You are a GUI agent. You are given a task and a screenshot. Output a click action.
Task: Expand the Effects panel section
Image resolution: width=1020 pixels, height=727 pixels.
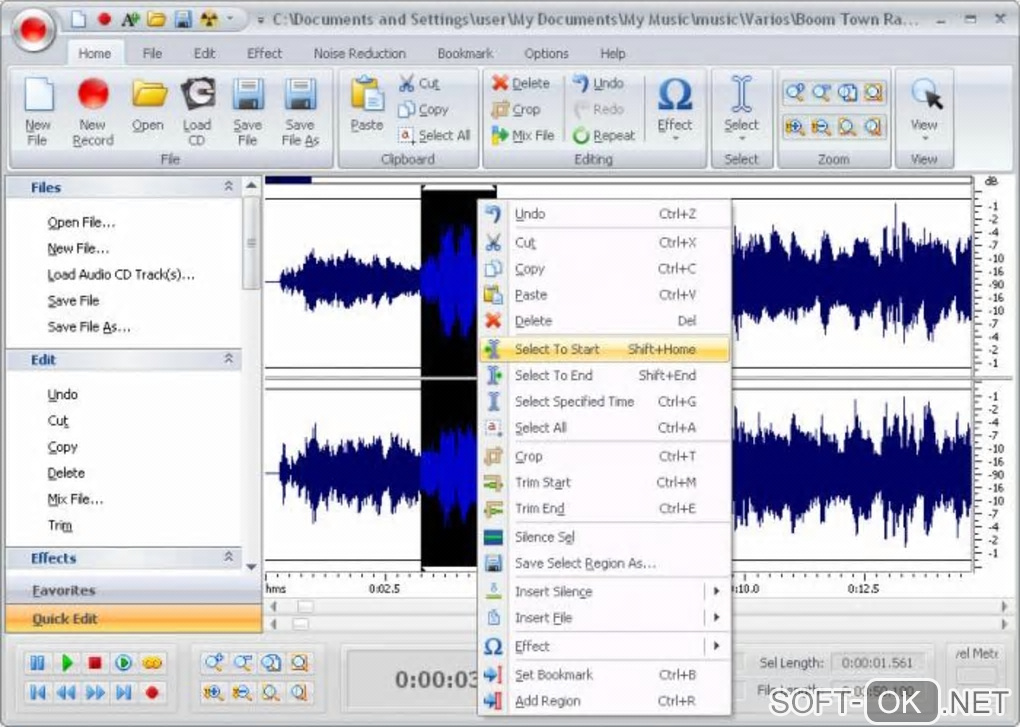(x=228, y=557)
